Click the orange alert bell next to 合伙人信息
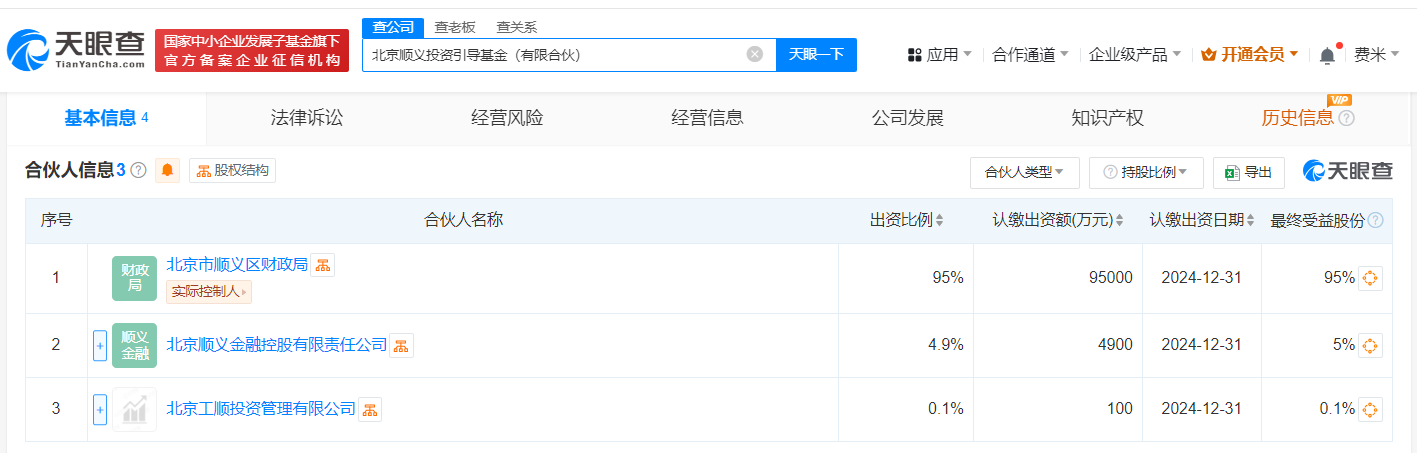The height and width of the screenshot is (453, 1417). (167, 171)
